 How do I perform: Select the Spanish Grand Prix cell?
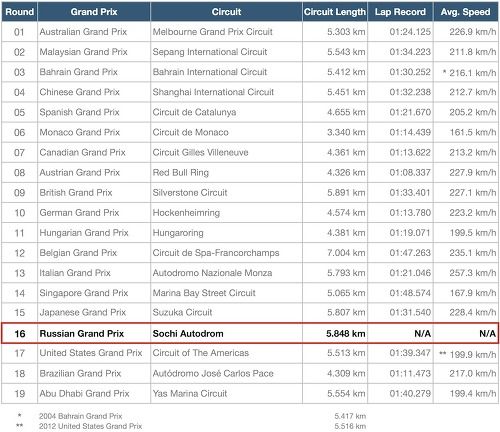(x=94, y=112)
